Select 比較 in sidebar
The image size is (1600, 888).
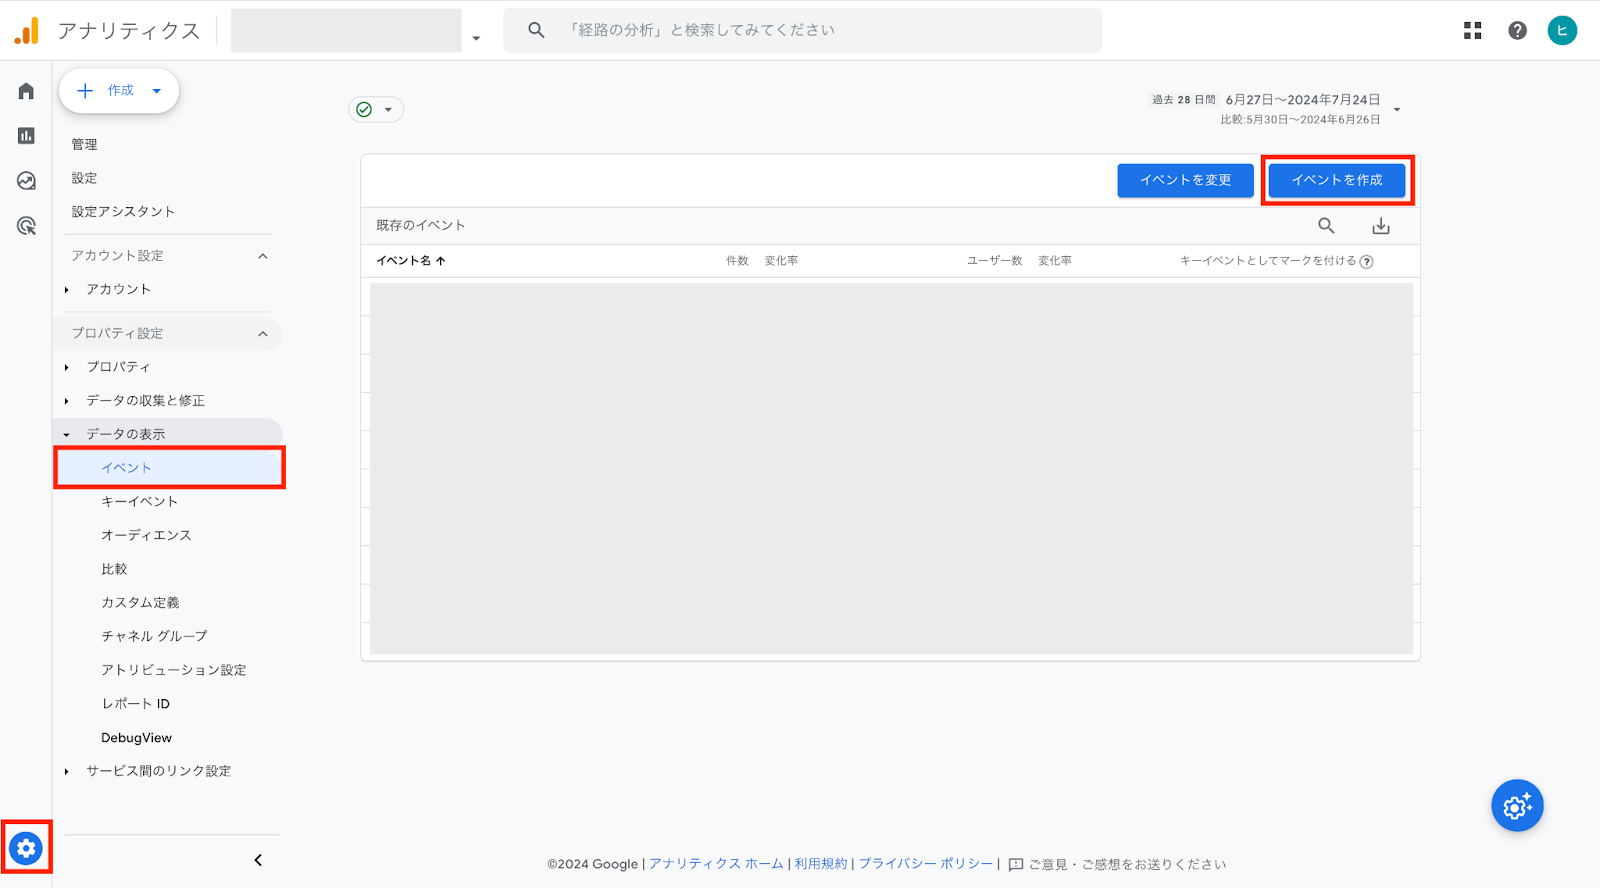(114, 569)
